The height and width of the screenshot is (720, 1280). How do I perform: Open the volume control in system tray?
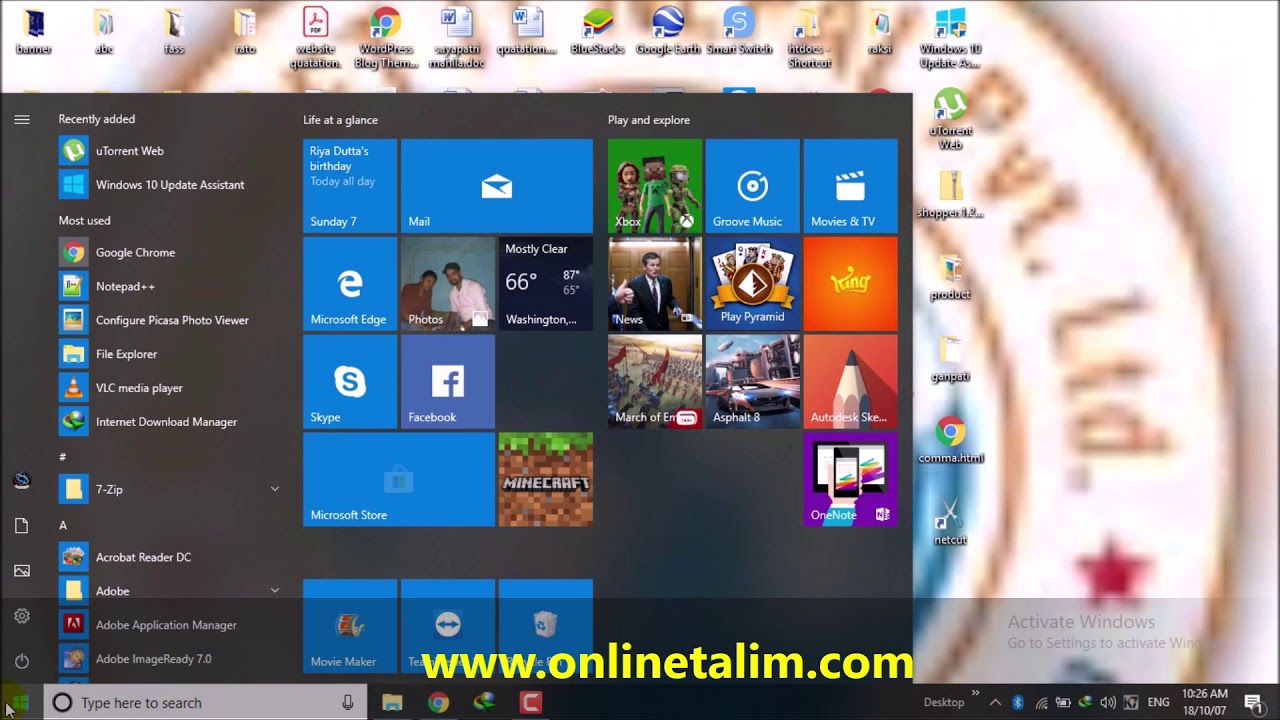tap(1108, 703)
